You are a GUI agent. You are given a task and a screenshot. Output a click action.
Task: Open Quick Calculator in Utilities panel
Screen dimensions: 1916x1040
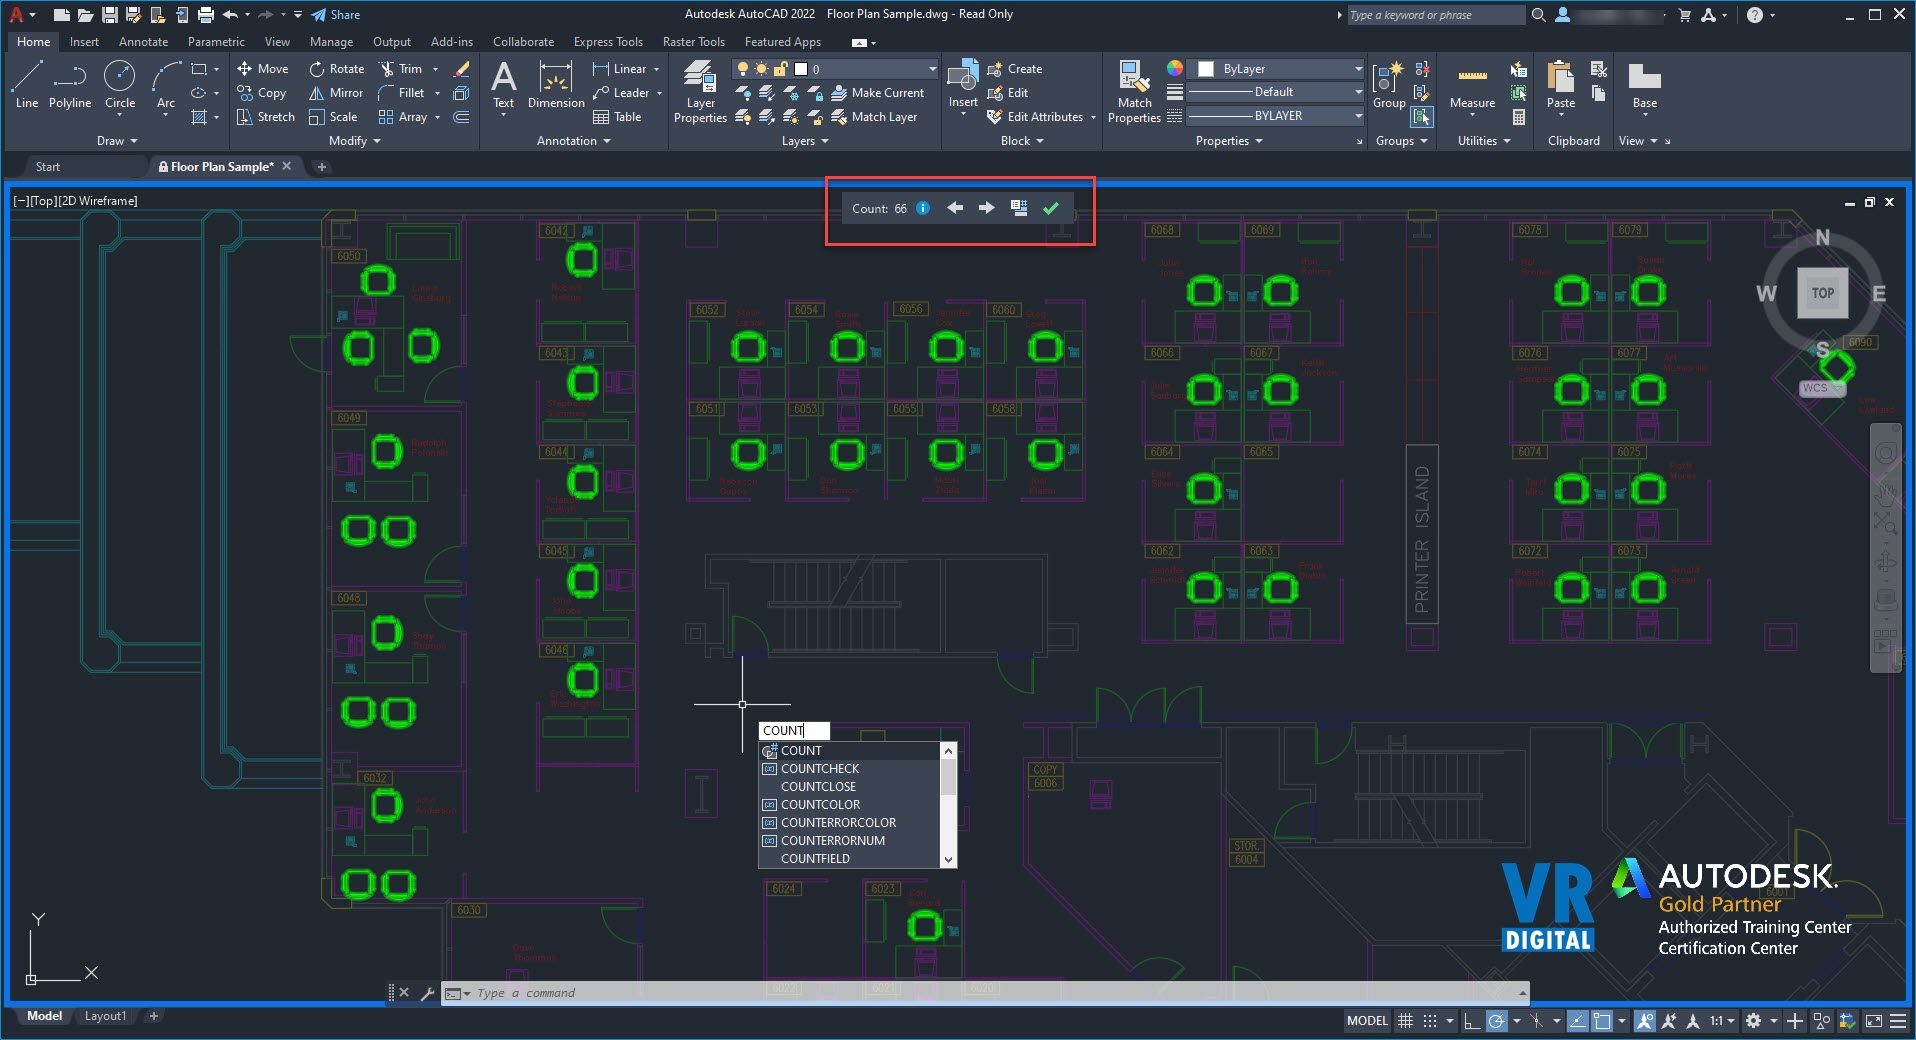1519,117
